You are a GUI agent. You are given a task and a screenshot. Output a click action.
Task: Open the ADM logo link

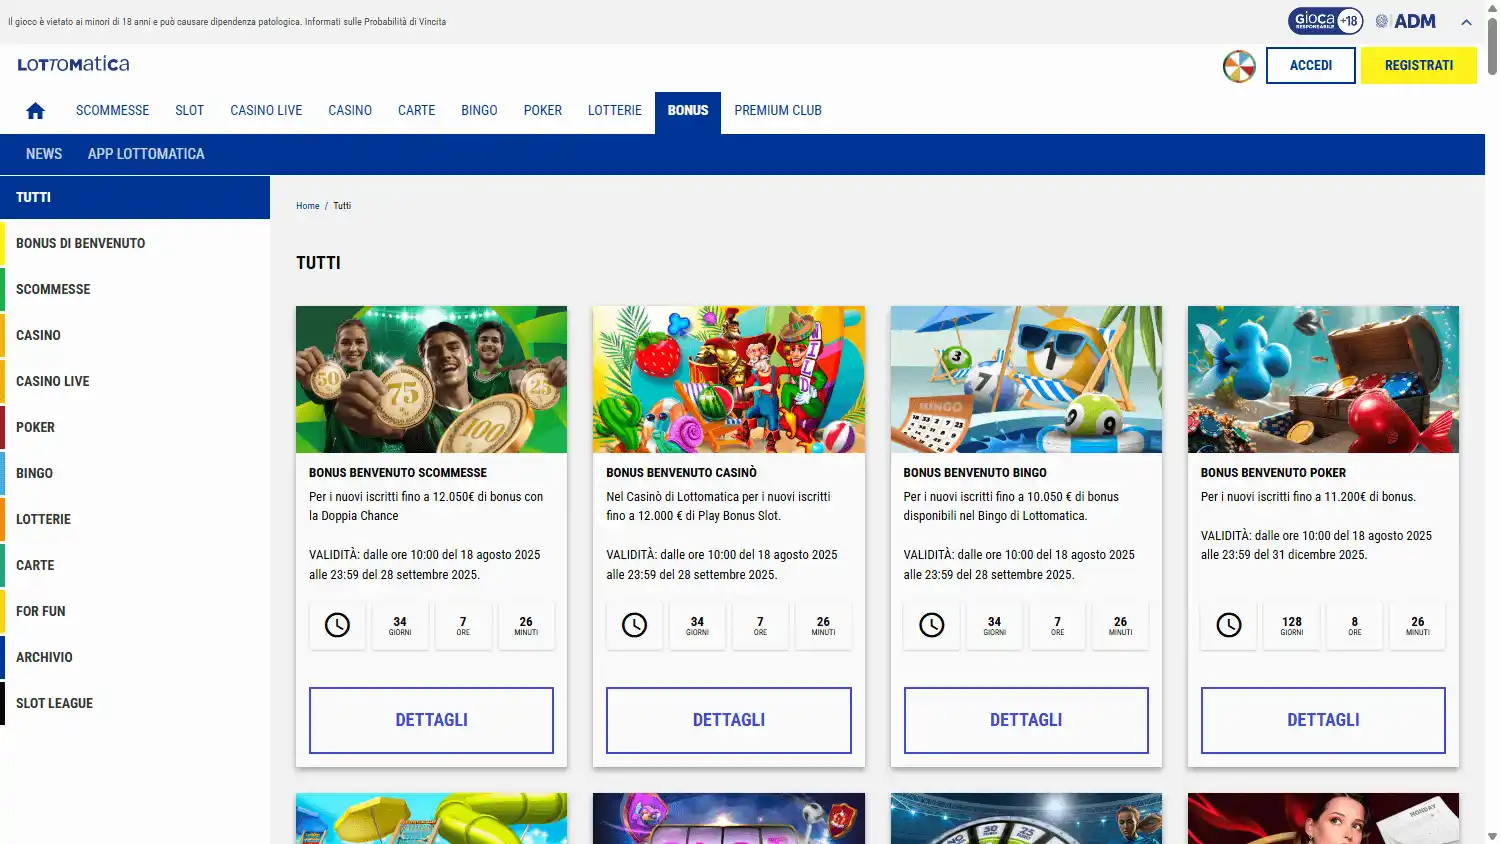pyautogui.click(x=1405, y=21)
